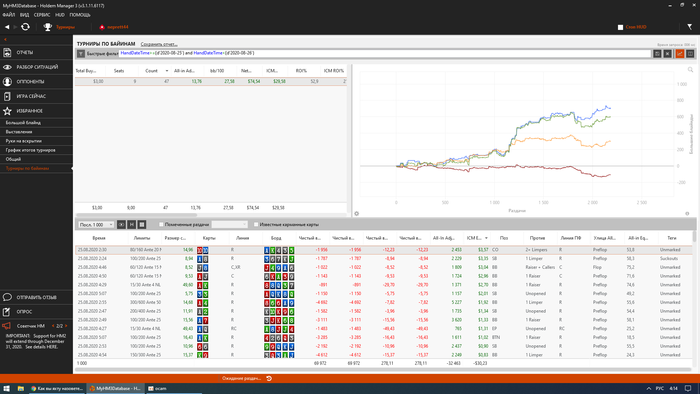Select the negrett44 player icon

pyautogui.click(x=102, y=27)
